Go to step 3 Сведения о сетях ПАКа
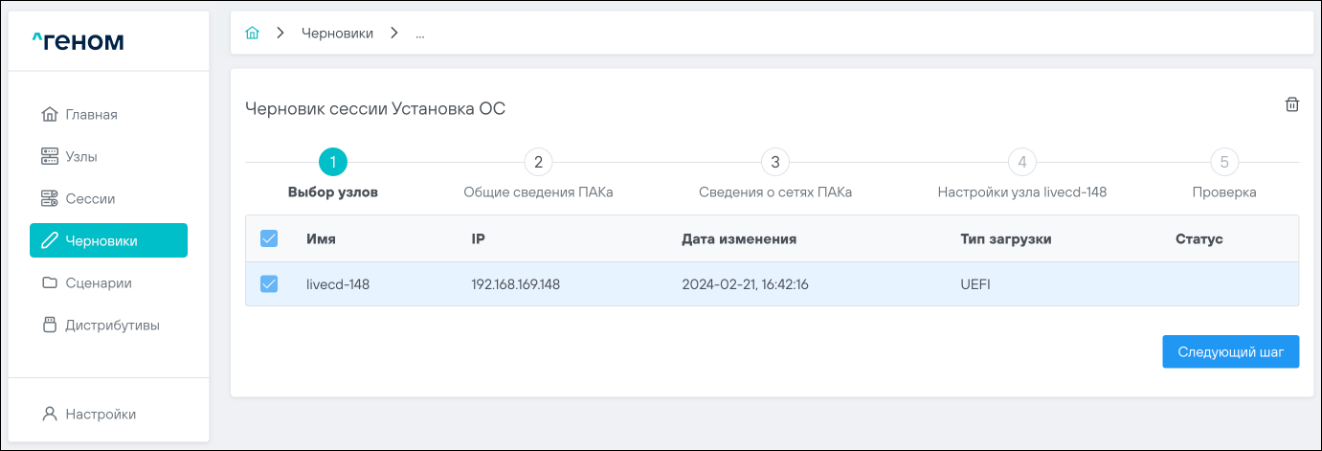The height and width of the screenshot is (451, 1322). coord(775,163)
